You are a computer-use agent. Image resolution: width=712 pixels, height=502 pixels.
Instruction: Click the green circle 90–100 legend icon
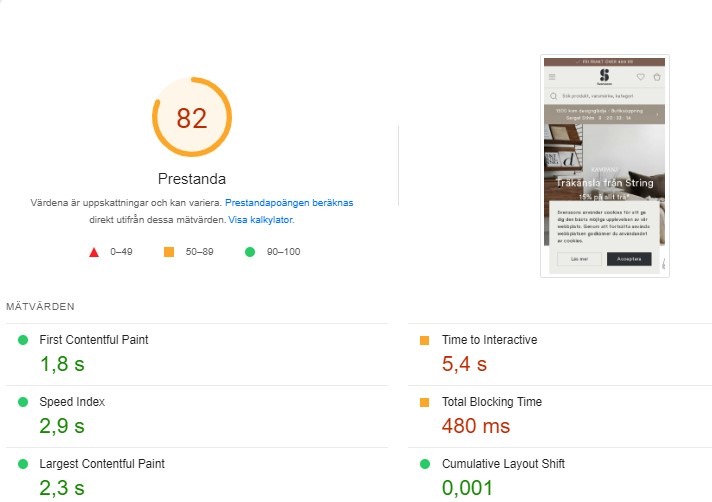click(250, 252)
